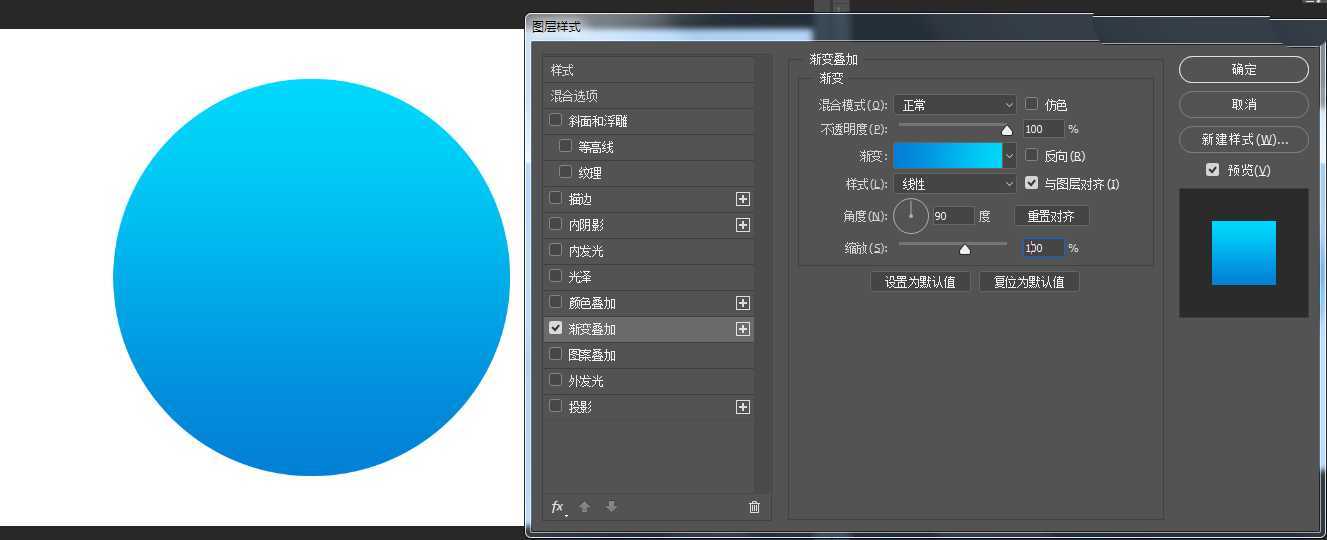
Task: Click the 确定 button
Action: click(1243, 69)
